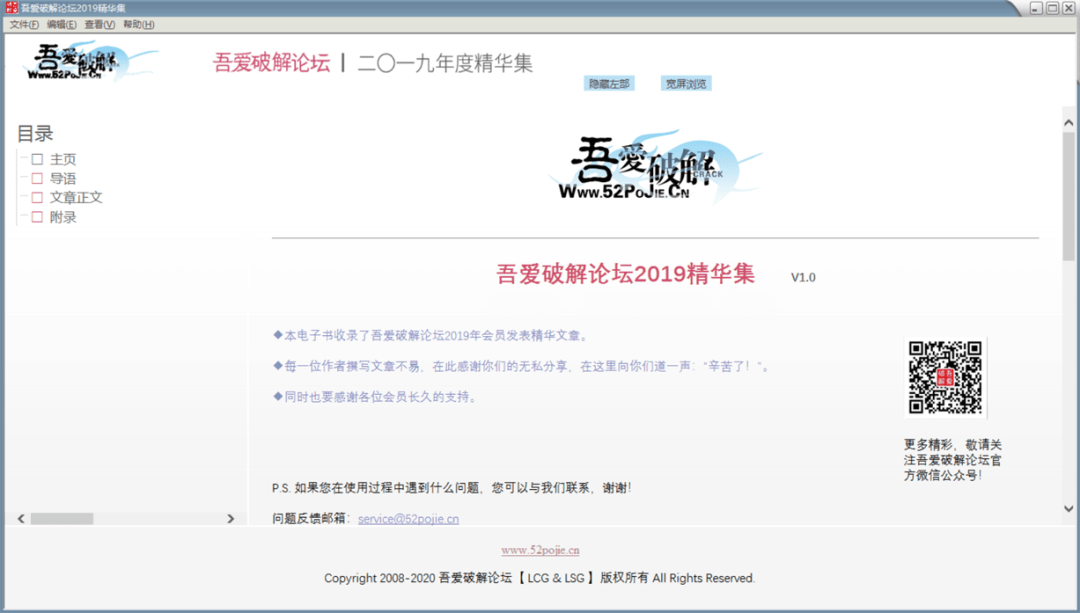The height and width of the screenshot is (613, 1080).
Task: Select 文章正文 in the directory tree
Action: [x=76, y=198]
